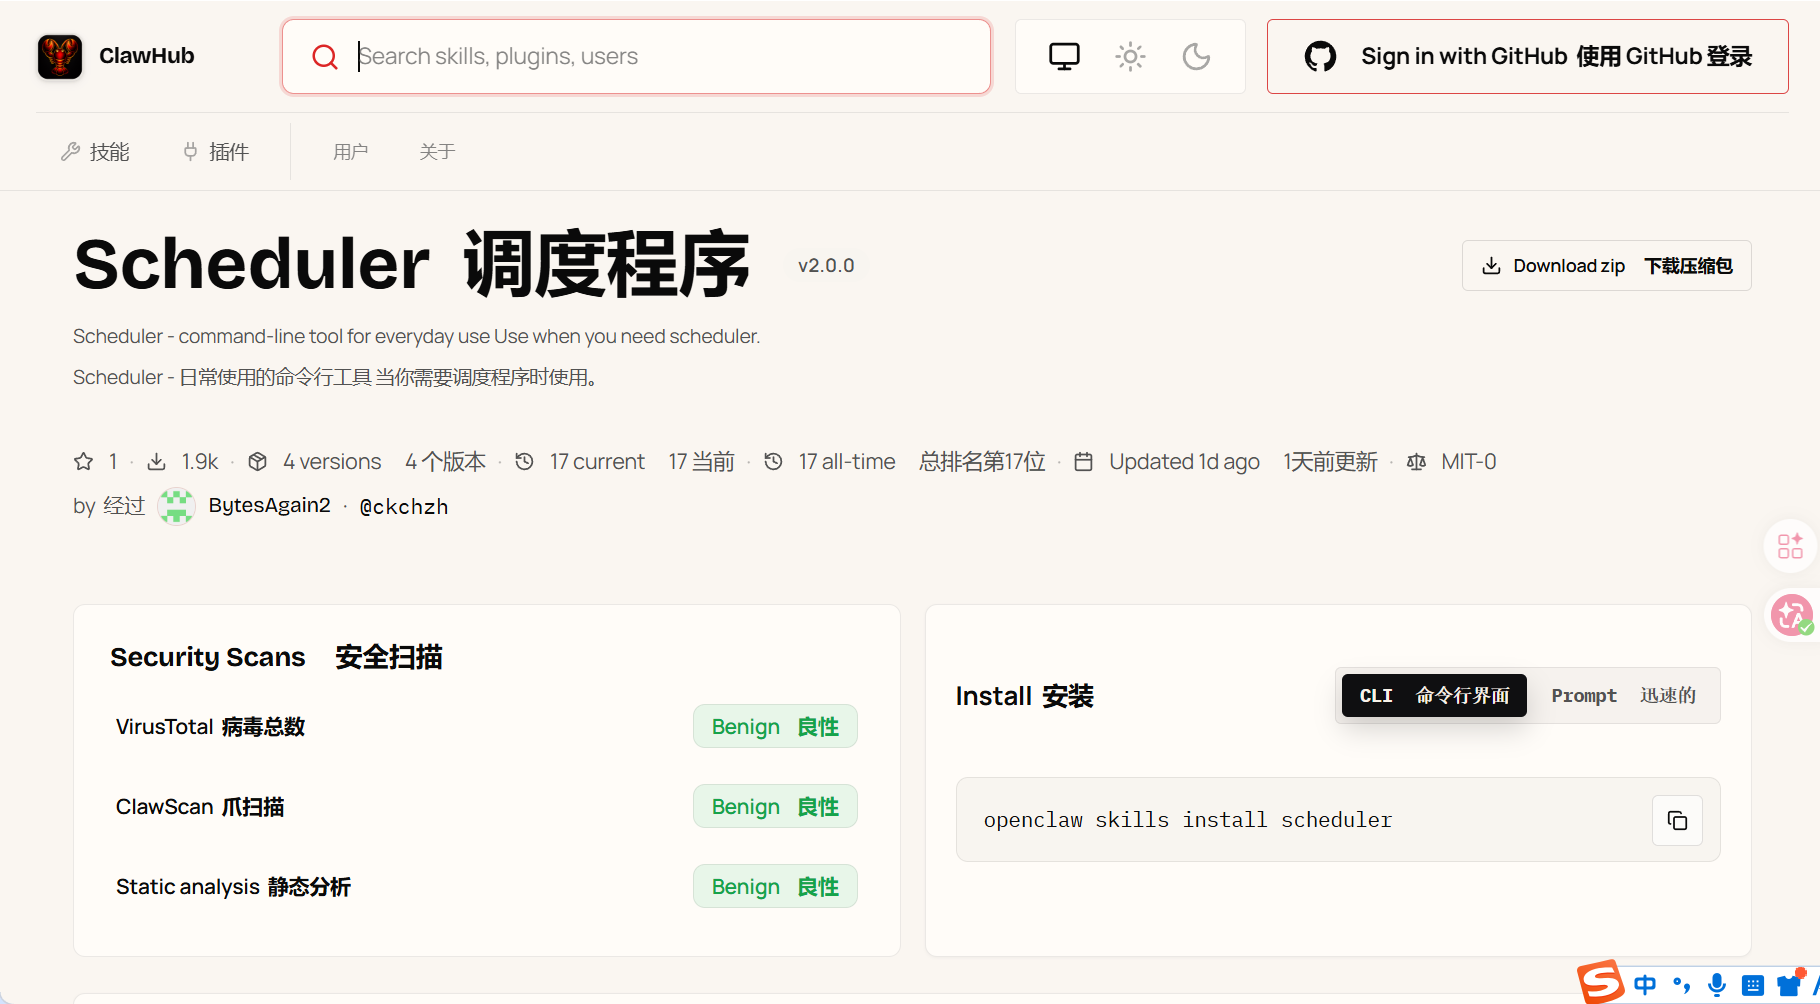Click the 'Updated 1d ago' text
The width and height of the screenshot is (1820, 1004).
point(1184,462)
